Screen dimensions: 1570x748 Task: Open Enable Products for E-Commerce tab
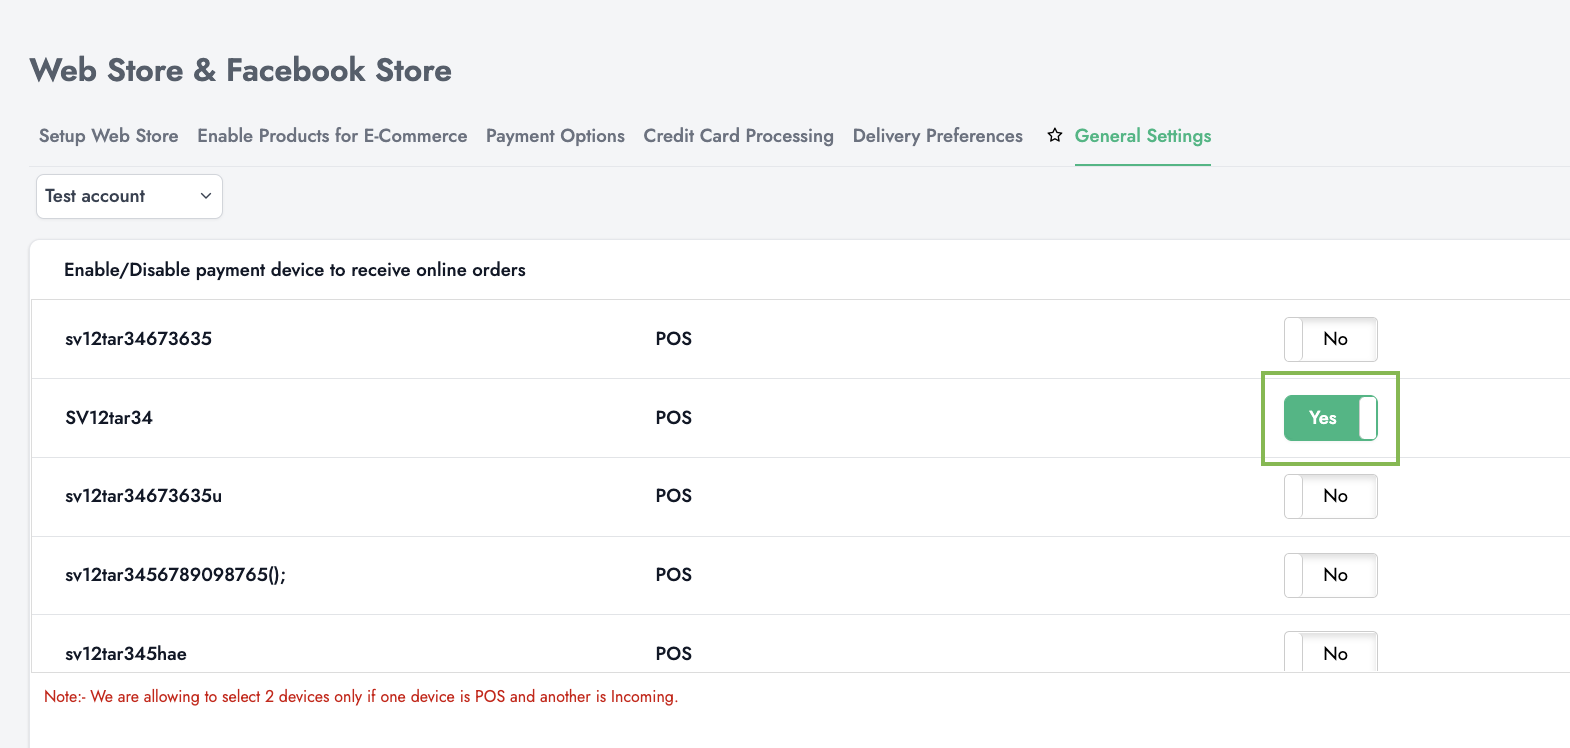coord(332,136)
